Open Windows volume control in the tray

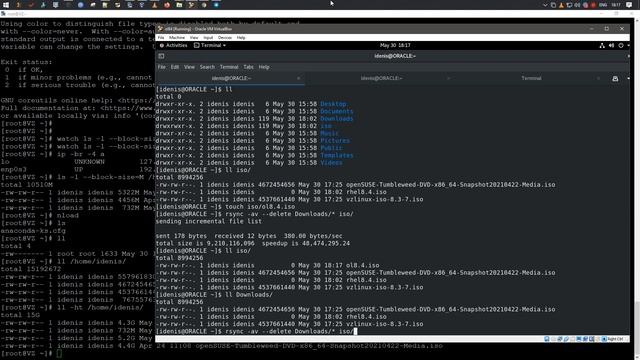tap(577, 5)
